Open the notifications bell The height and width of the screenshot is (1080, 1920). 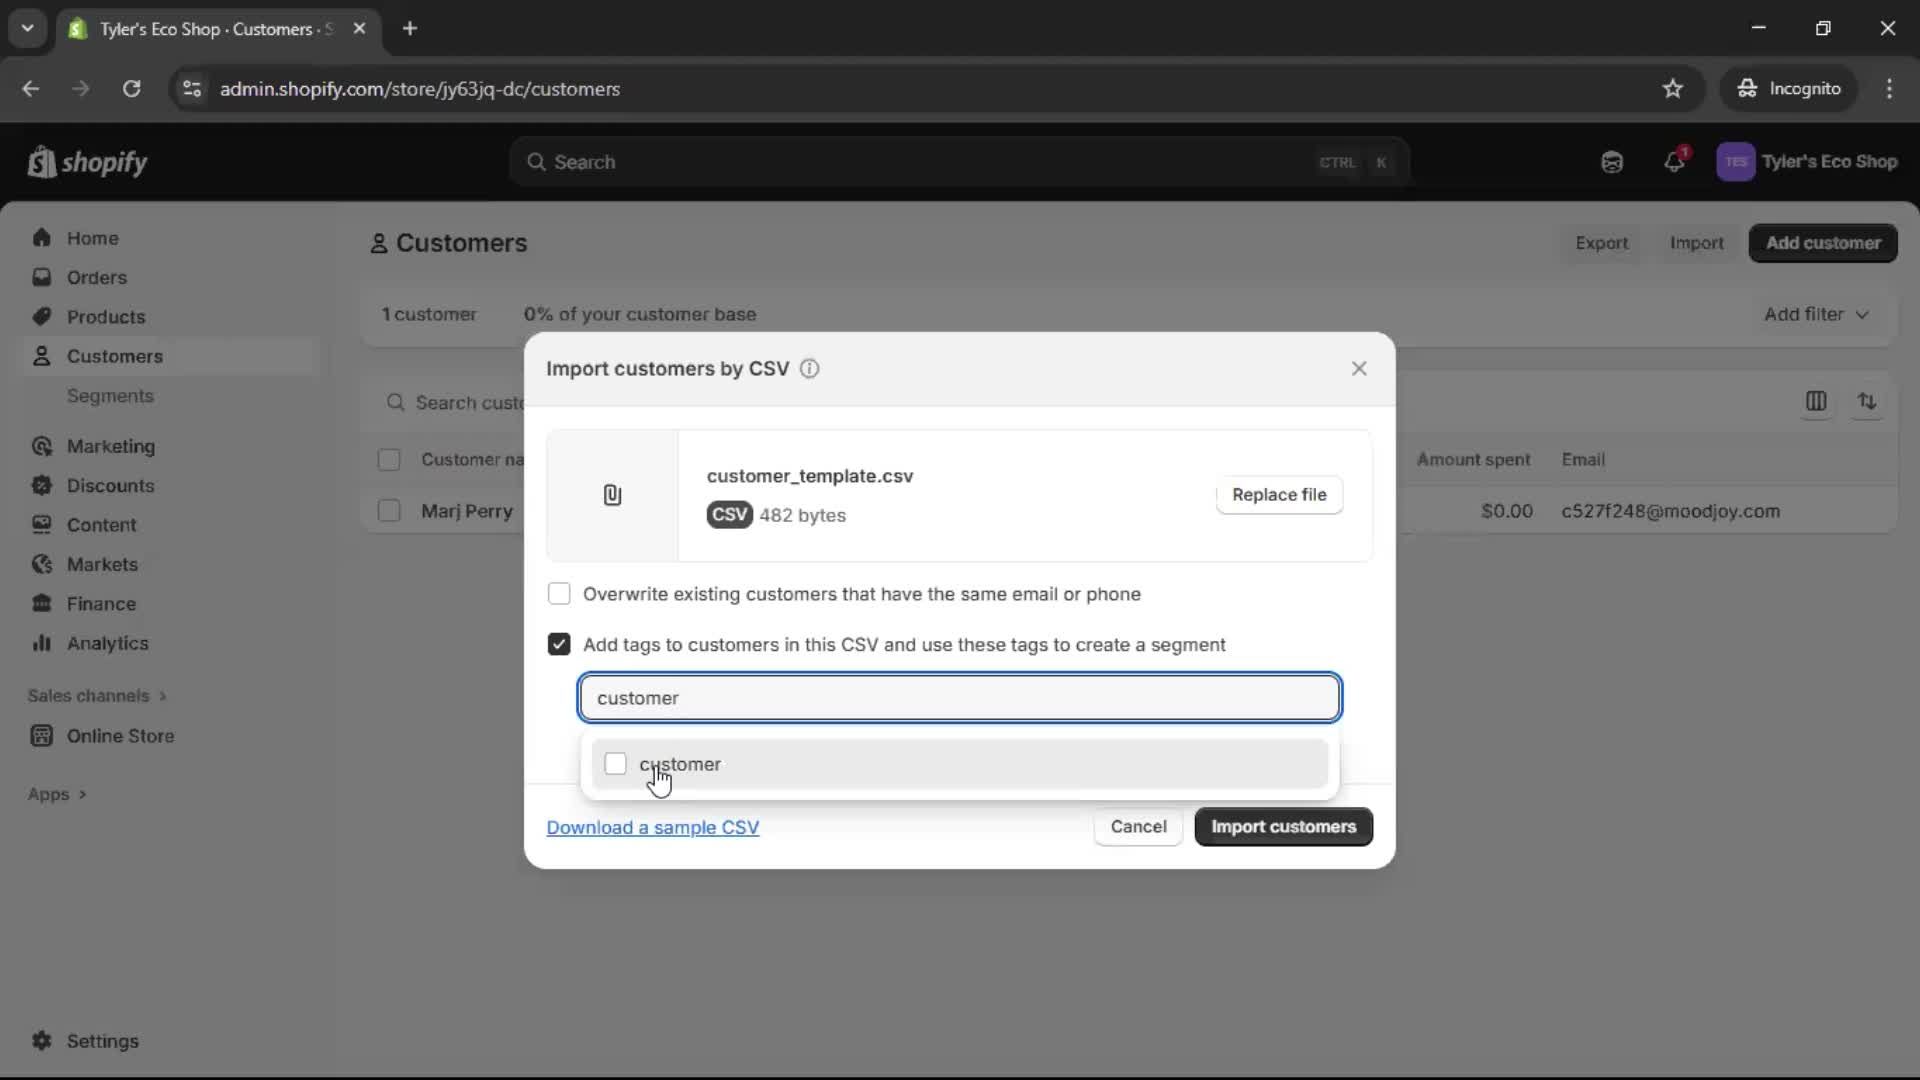coord(1675,161)
